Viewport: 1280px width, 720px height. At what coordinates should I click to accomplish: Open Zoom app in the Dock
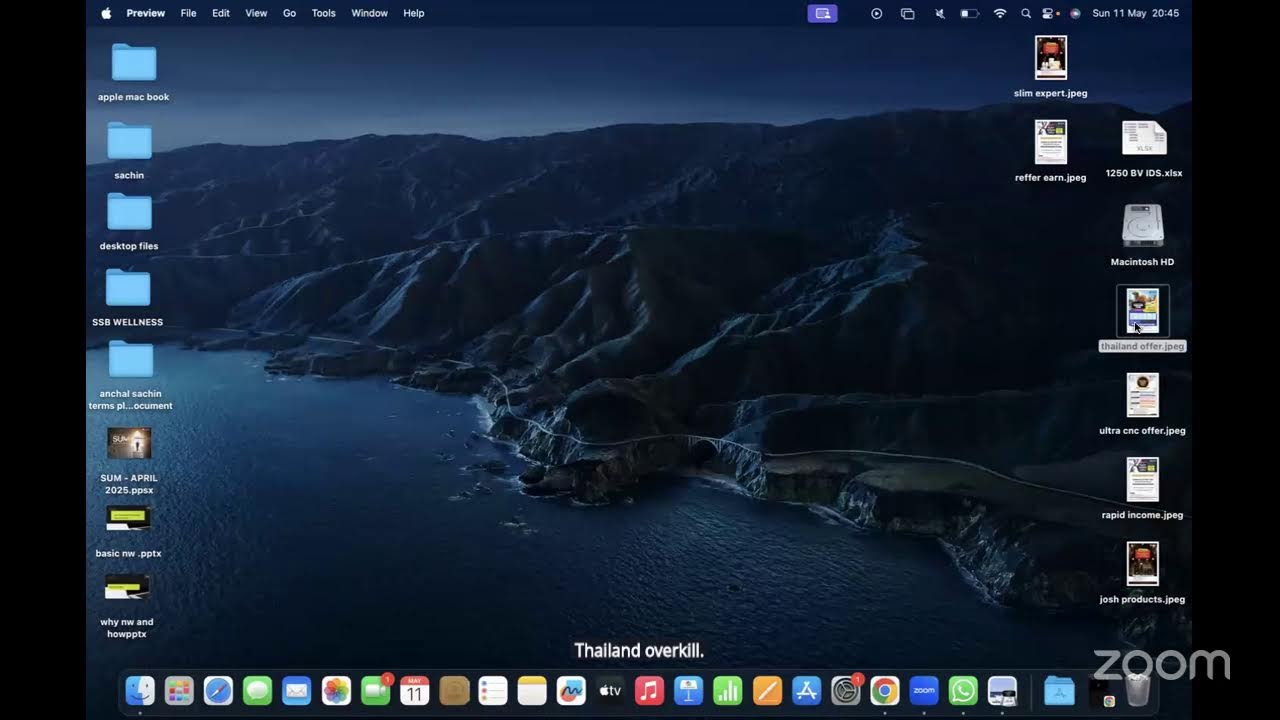tap(924, 690)
